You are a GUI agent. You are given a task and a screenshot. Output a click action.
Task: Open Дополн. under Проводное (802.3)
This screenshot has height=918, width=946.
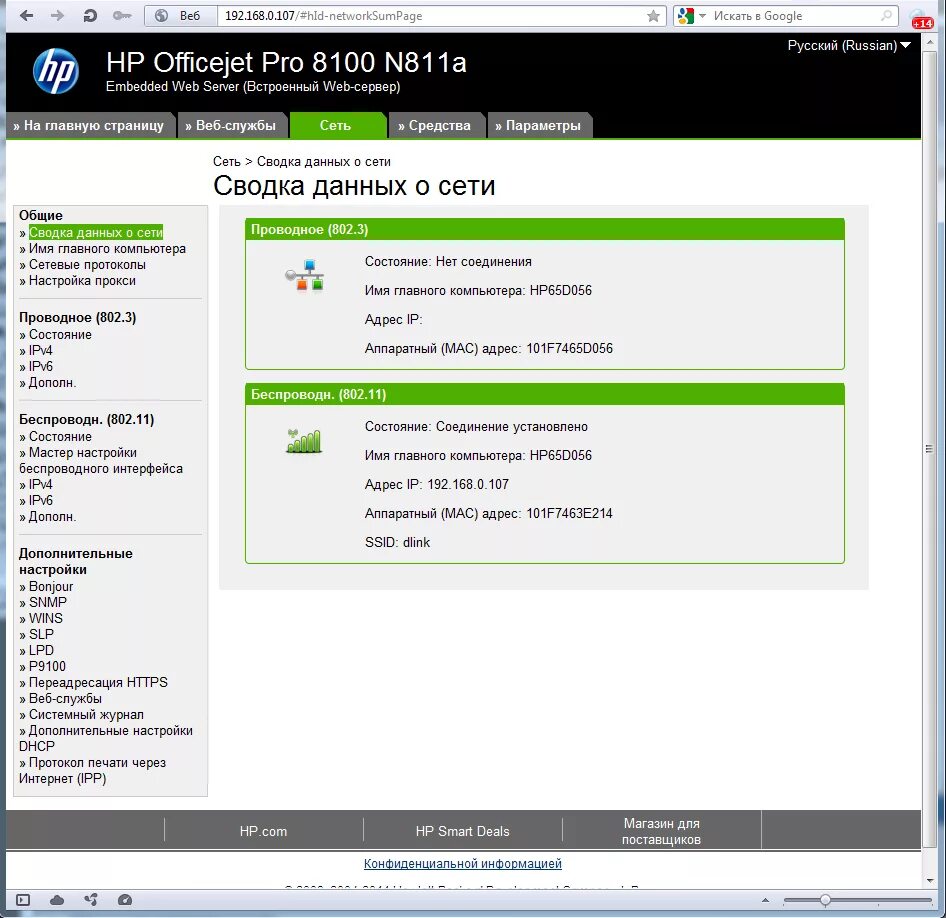point(52,382)
